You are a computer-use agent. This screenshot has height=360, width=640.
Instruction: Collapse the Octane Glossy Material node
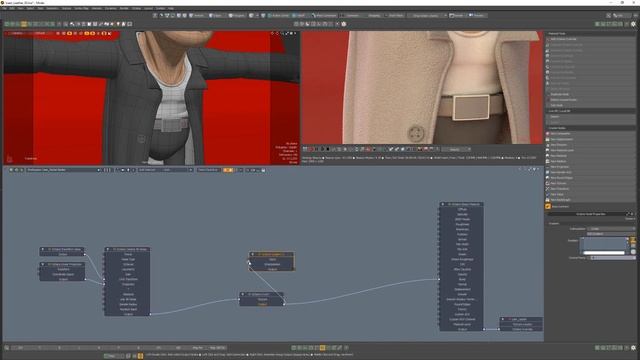(x=442, y=204)
